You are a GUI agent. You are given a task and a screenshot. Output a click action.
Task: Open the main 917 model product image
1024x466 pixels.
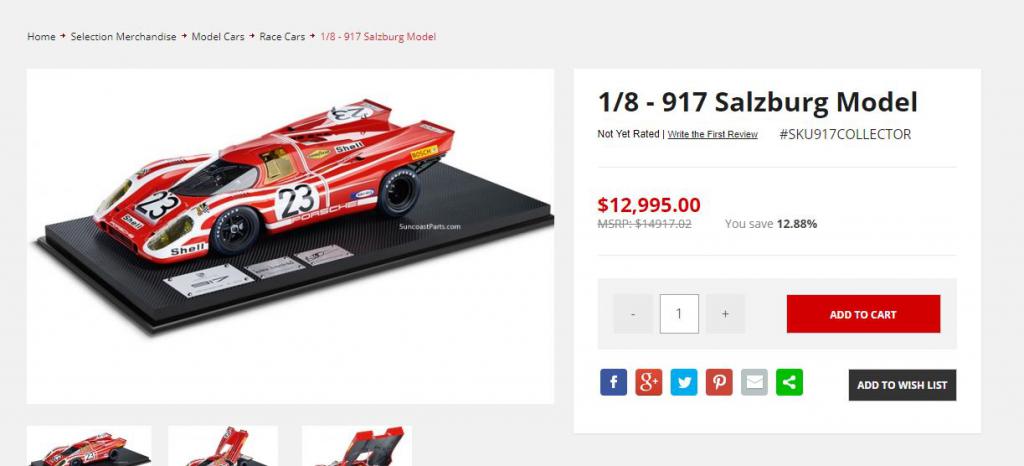[290, 236]
